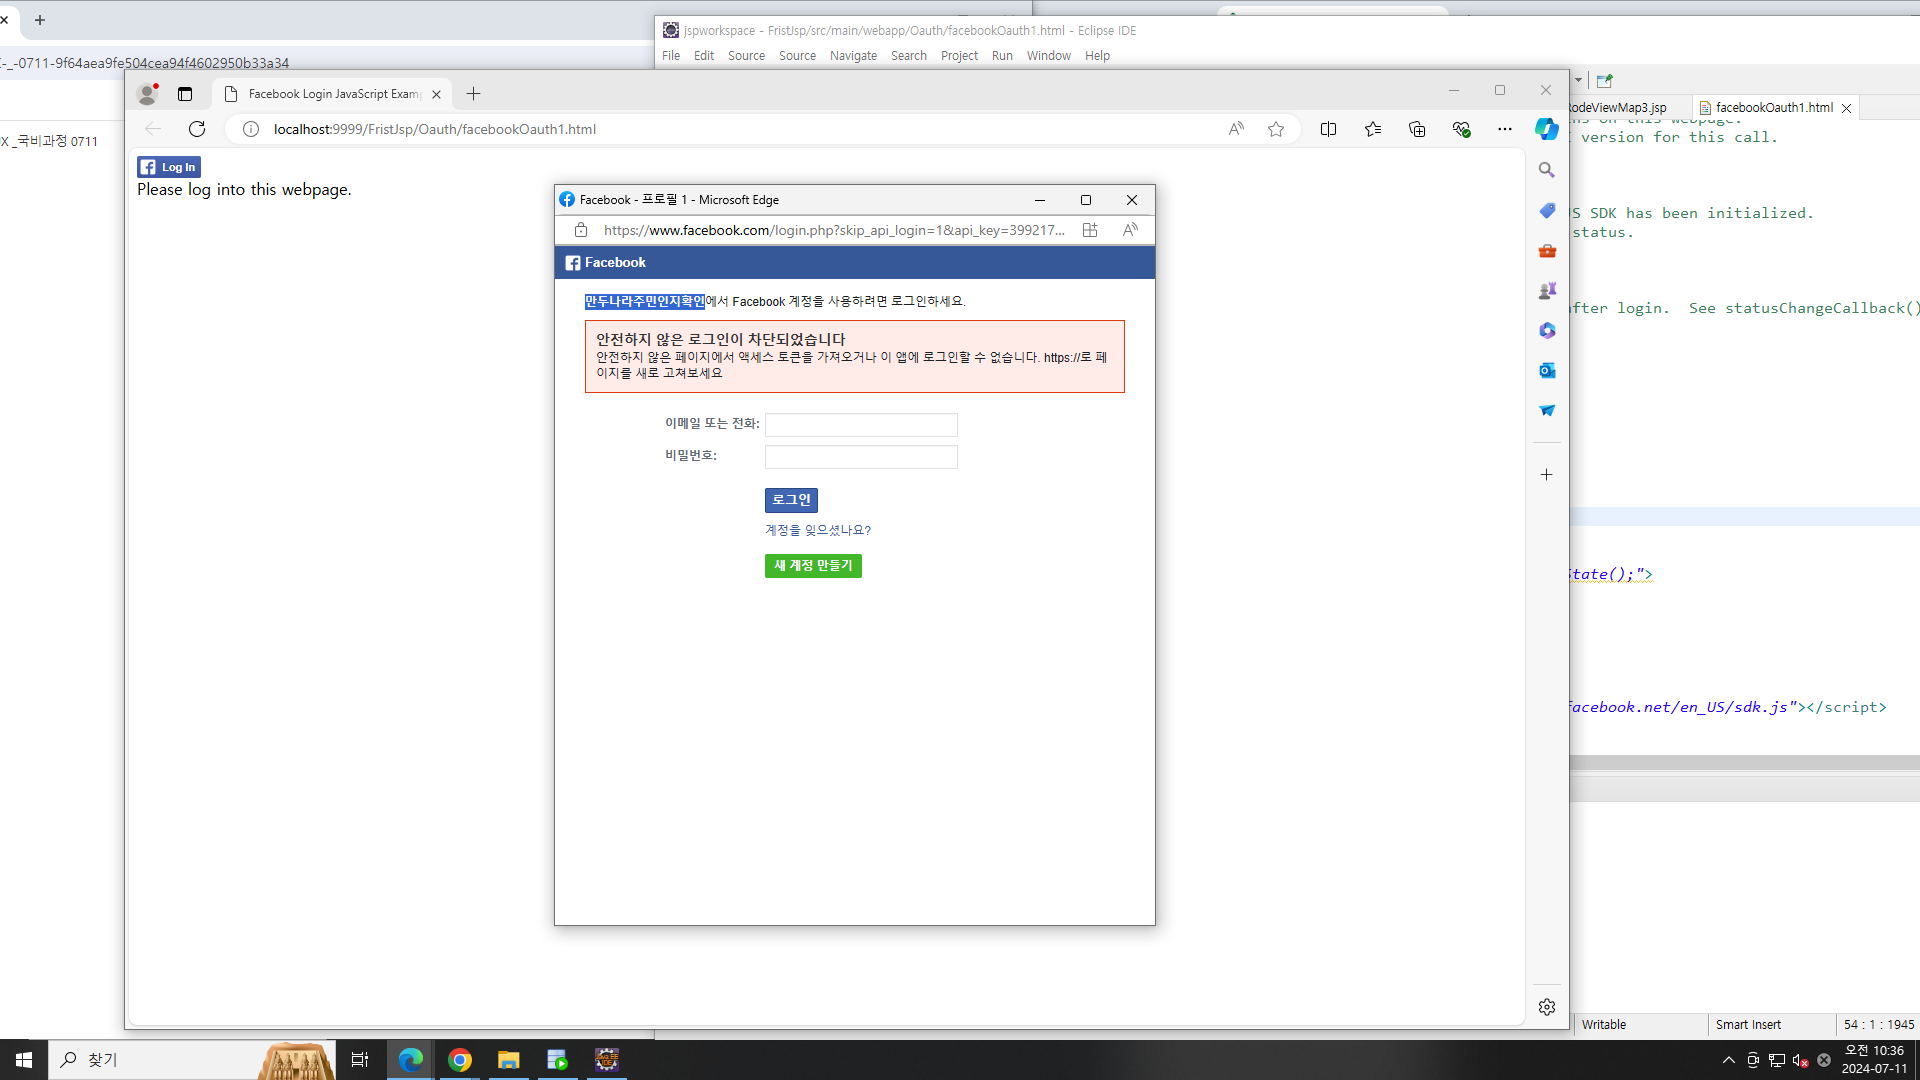This screenshot has height=1080, width=1920.
Task: Open Microsoft Edge from taskbar
Action: click(410, 1060)
